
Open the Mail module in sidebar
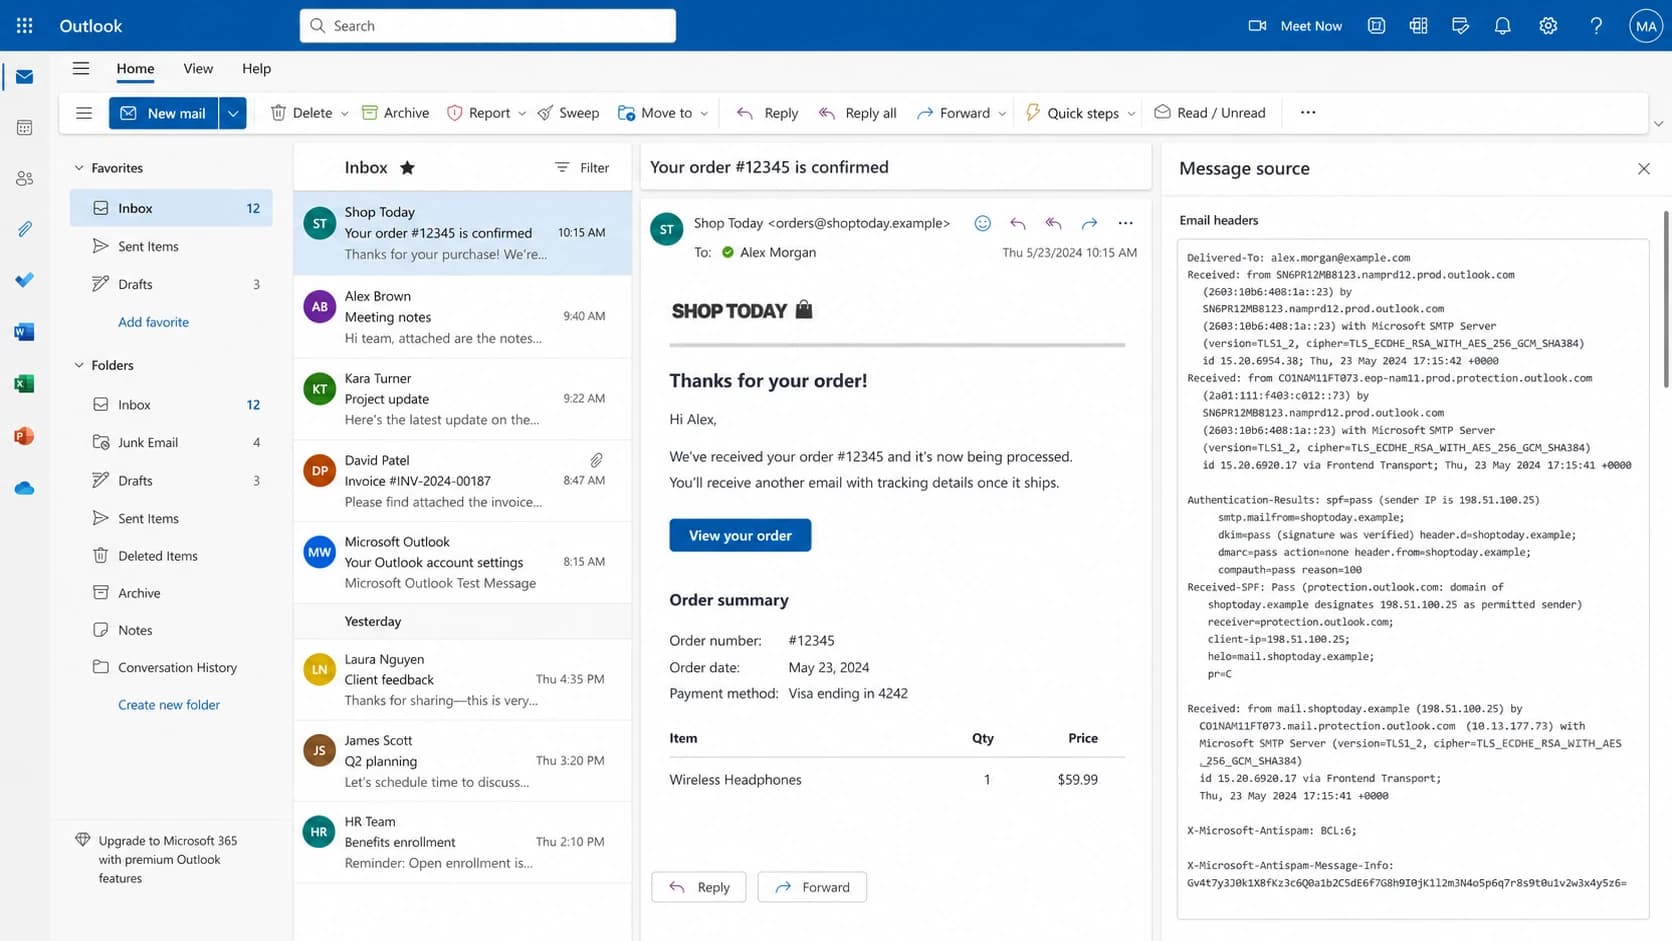click(x=24, y=77)
